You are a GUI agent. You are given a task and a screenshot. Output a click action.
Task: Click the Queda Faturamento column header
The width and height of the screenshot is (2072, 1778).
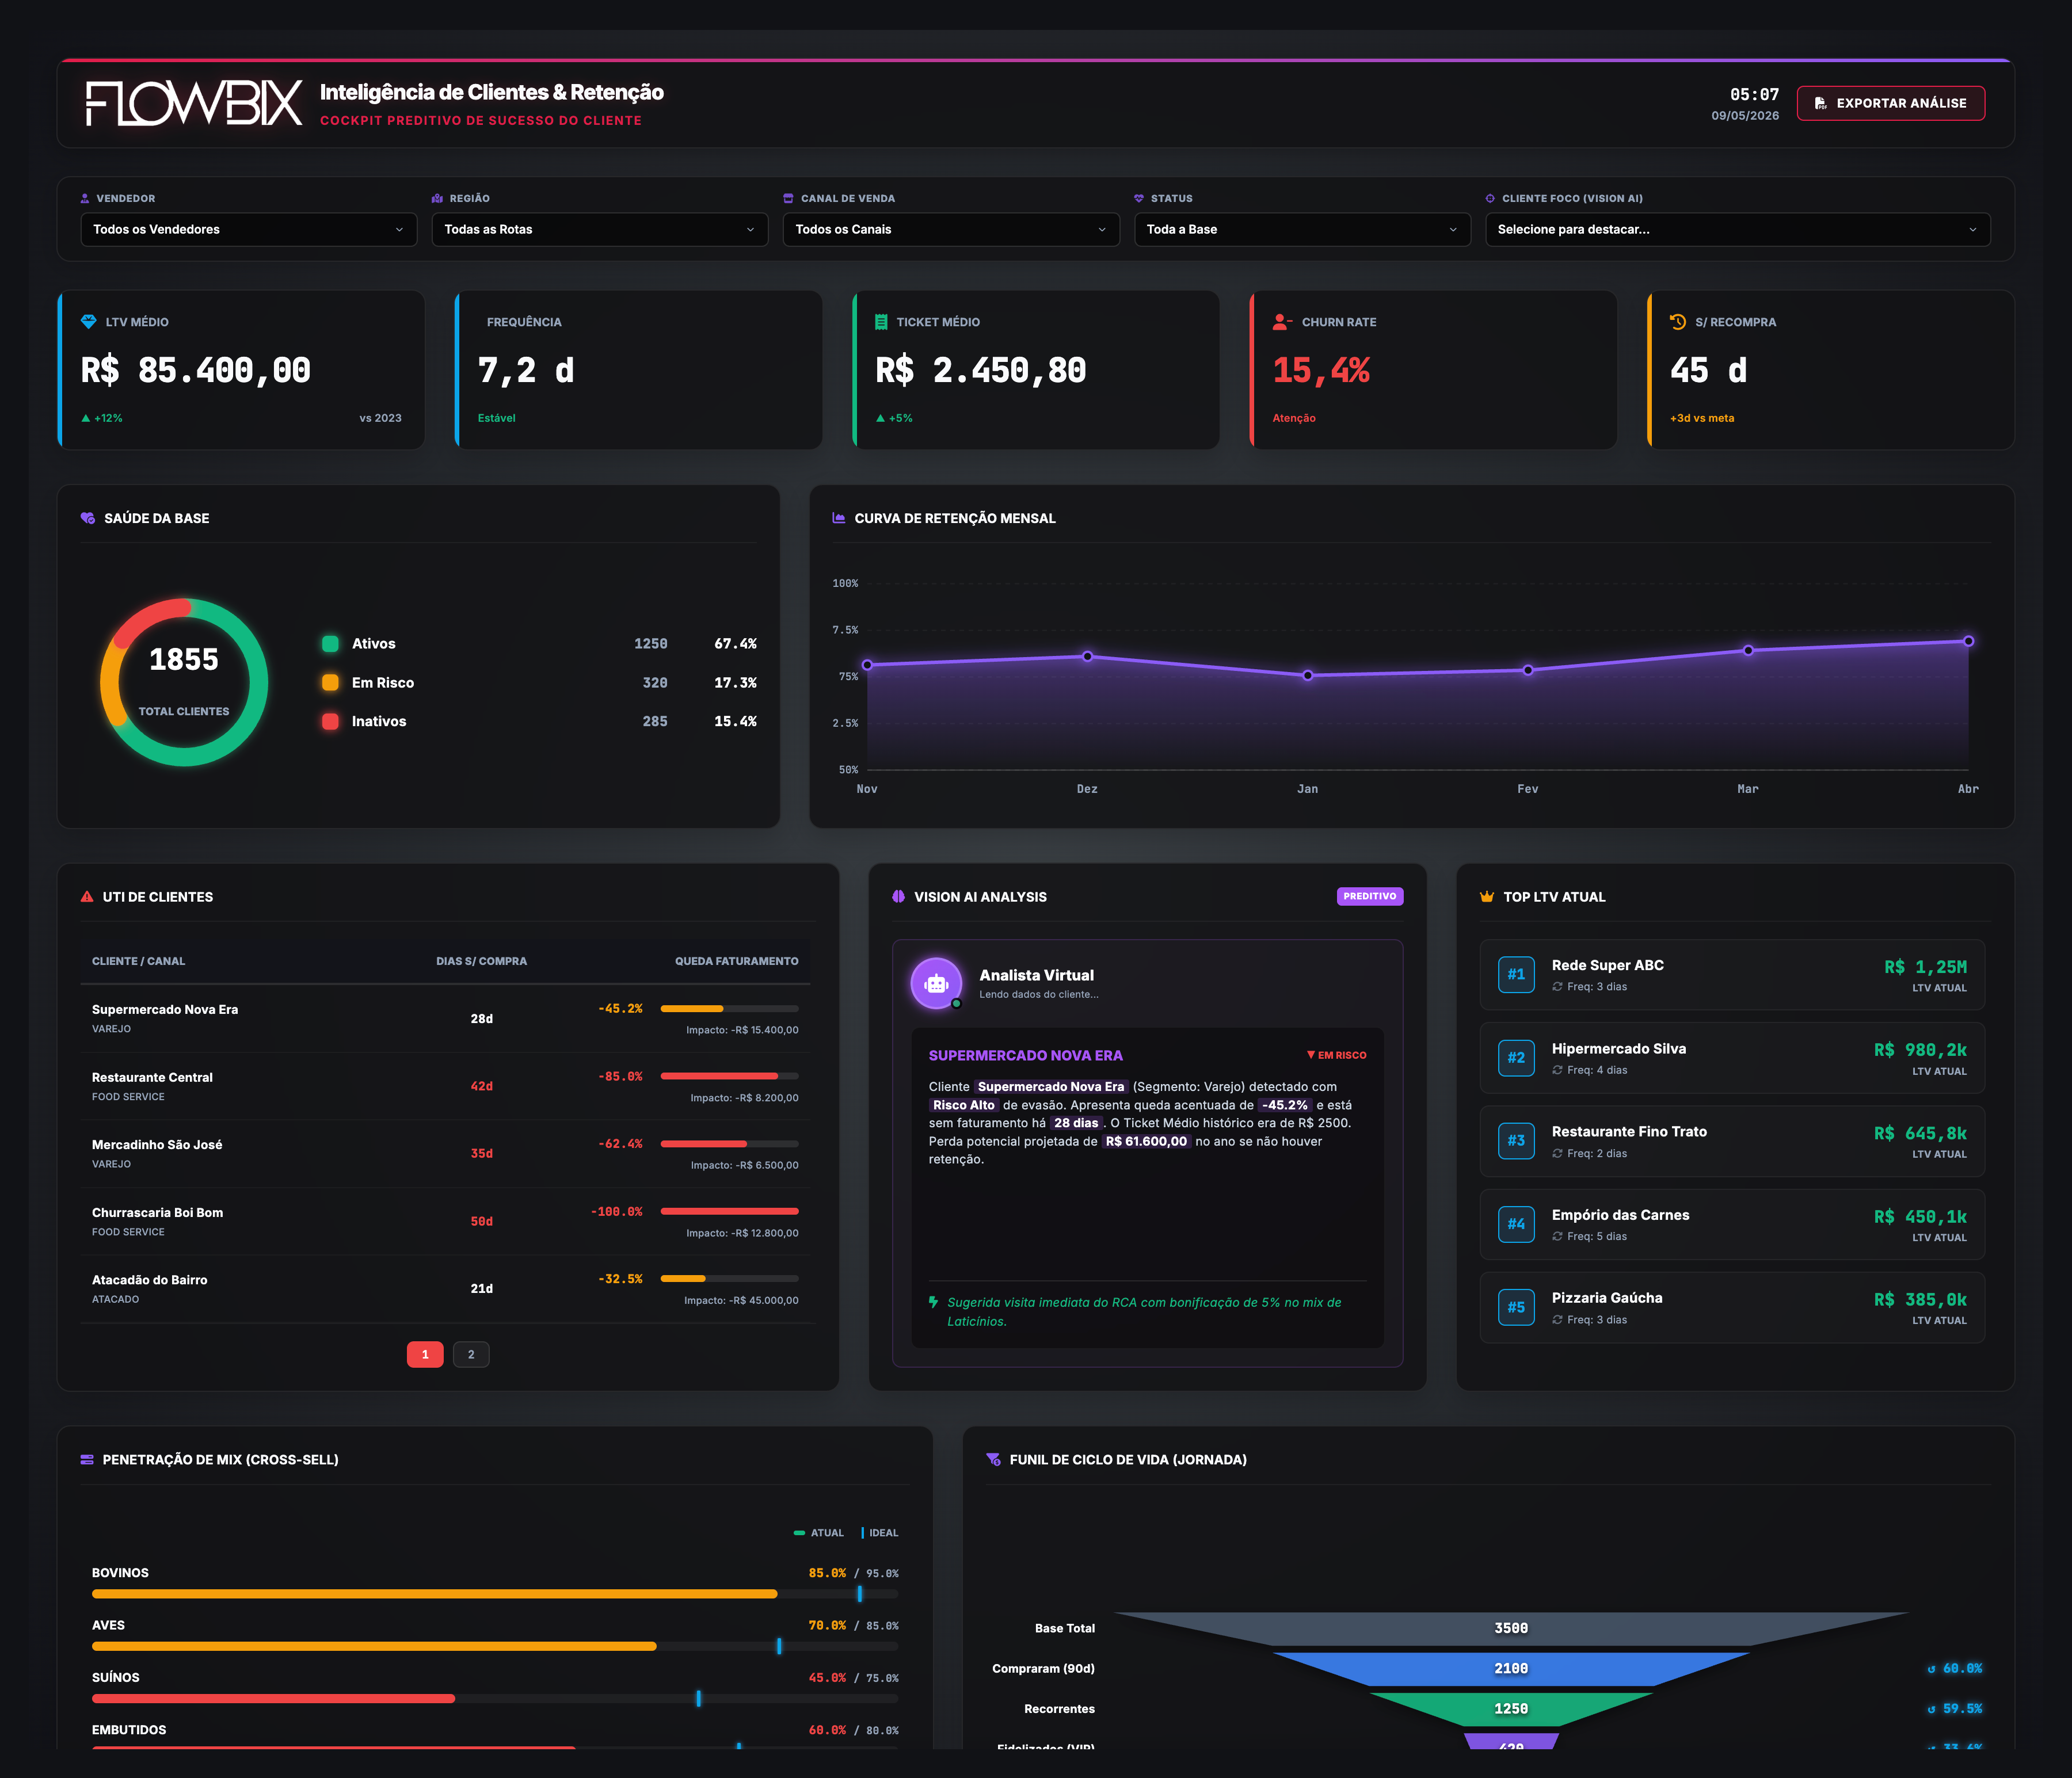(x=736, y=961)
